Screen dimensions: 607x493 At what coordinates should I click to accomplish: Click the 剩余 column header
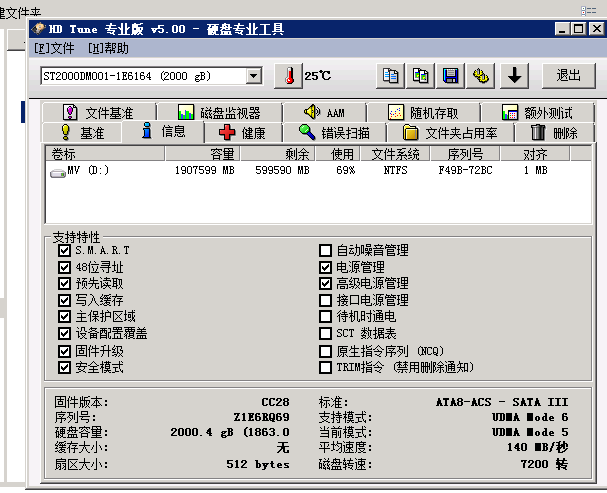(x=278, y=154)
